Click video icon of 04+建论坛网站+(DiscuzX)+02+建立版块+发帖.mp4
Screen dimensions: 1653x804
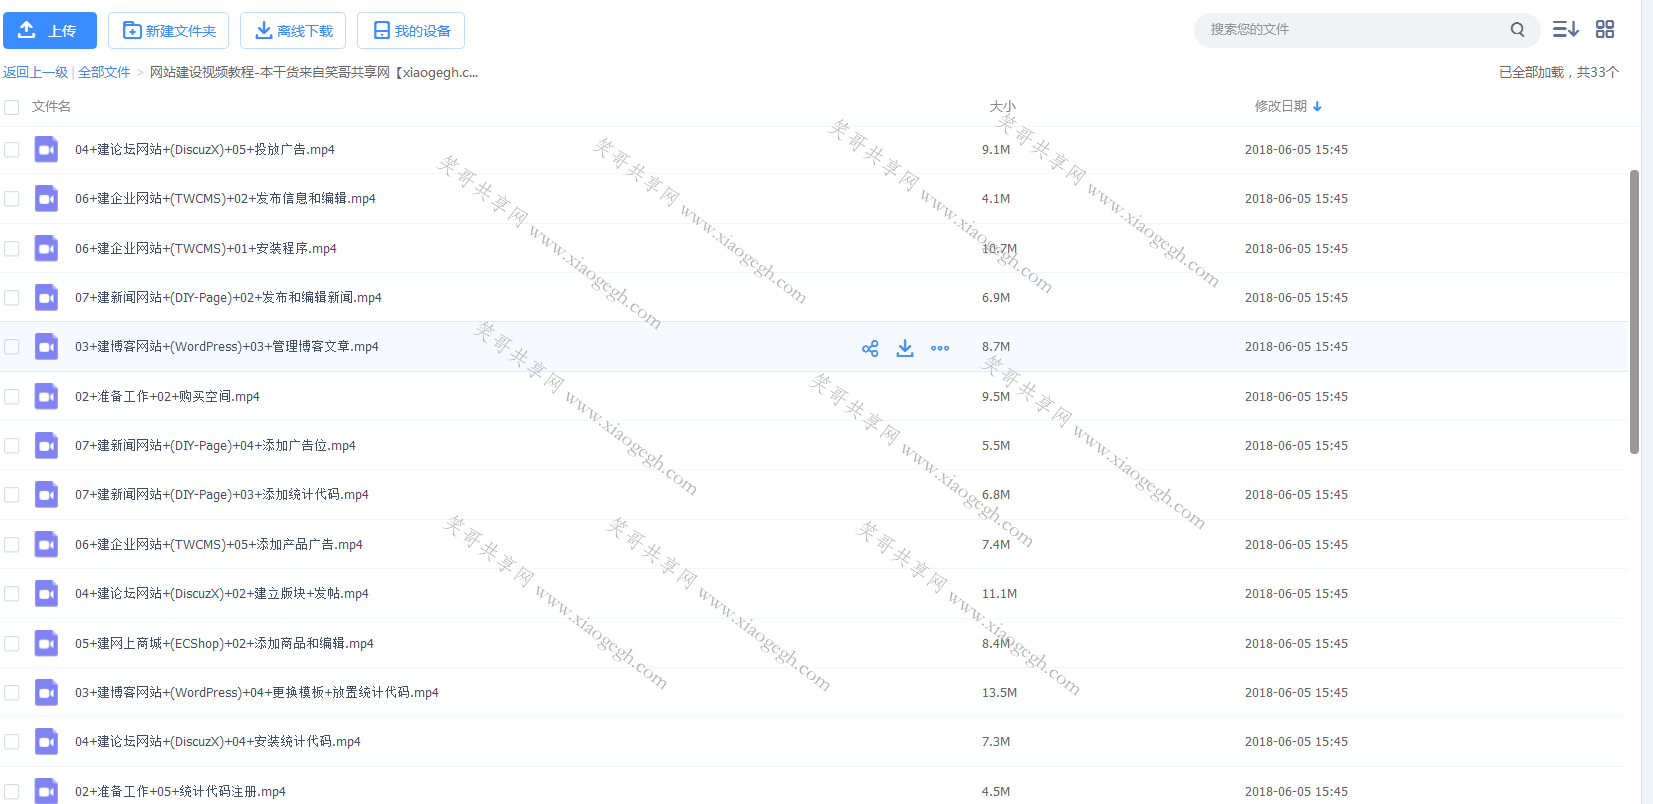[x=46, y=594]
